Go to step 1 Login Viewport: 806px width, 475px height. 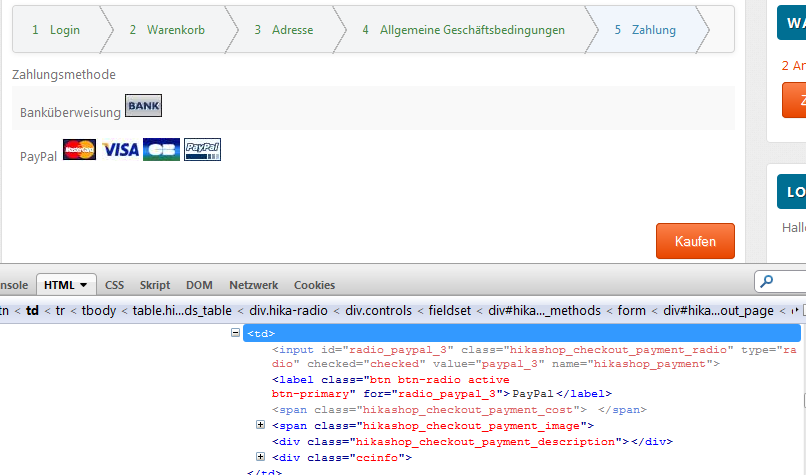pos(56,30)
